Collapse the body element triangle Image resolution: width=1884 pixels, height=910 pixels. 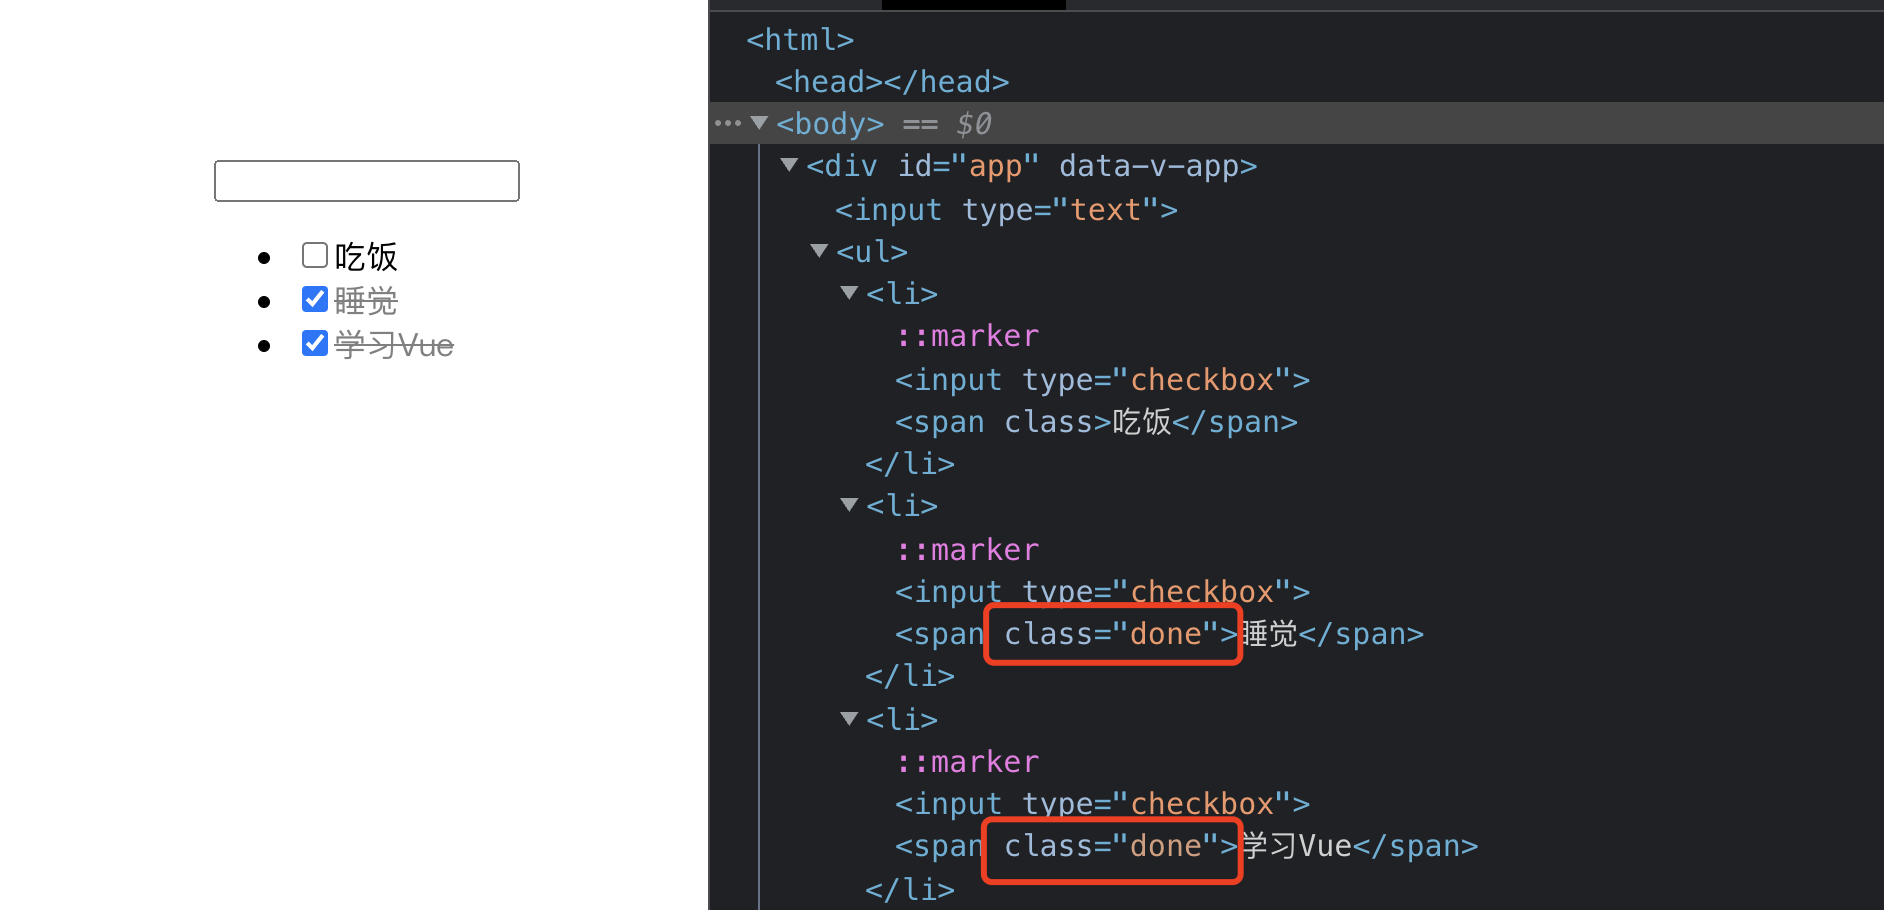(759, 123)
